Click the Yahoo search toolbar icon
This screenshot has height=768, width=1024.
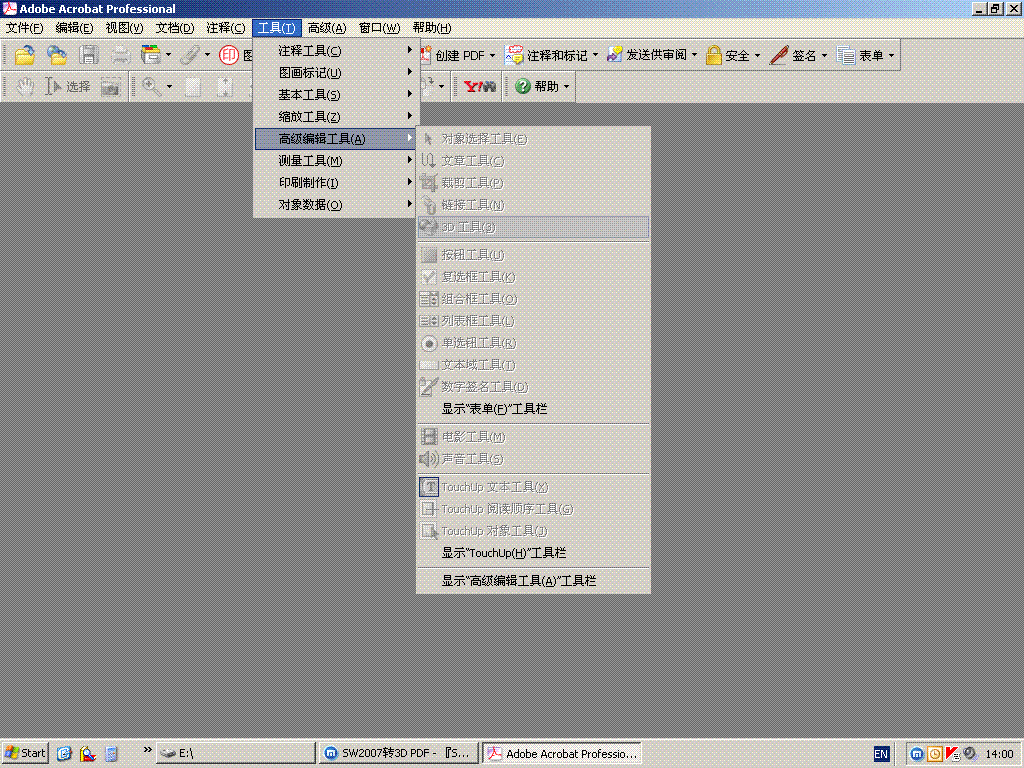(479, 86)
